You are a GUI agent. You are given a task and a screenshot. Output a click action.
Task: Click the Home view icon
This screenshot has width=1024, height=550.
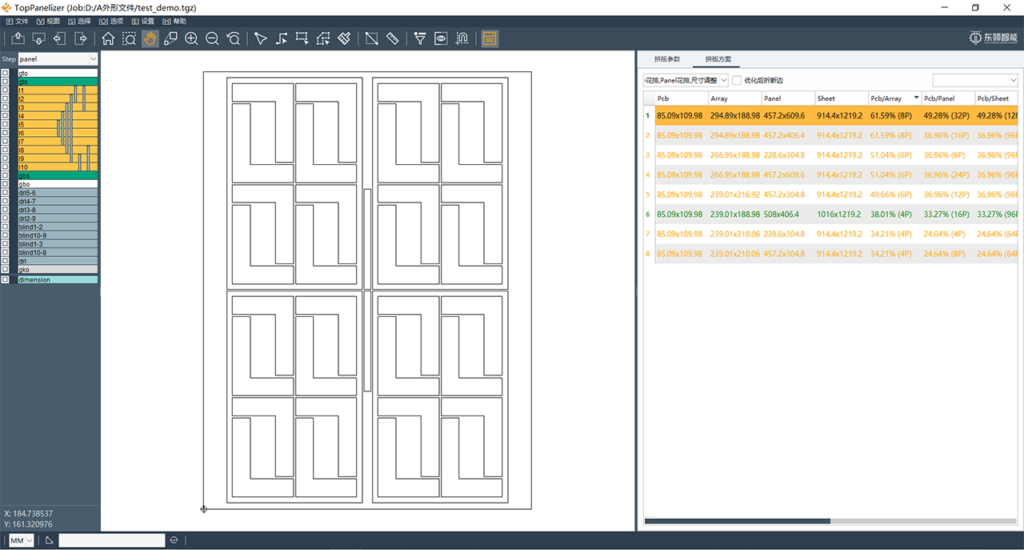pos(108,39)
